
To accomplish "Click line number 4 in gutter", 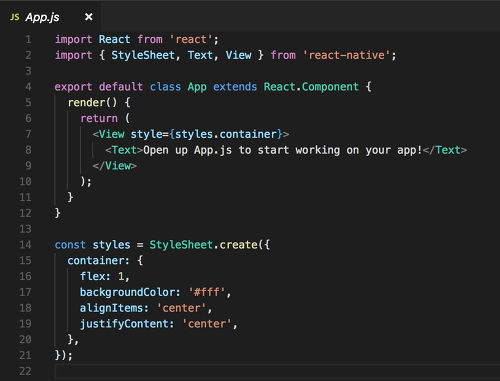I will point(28,87).
